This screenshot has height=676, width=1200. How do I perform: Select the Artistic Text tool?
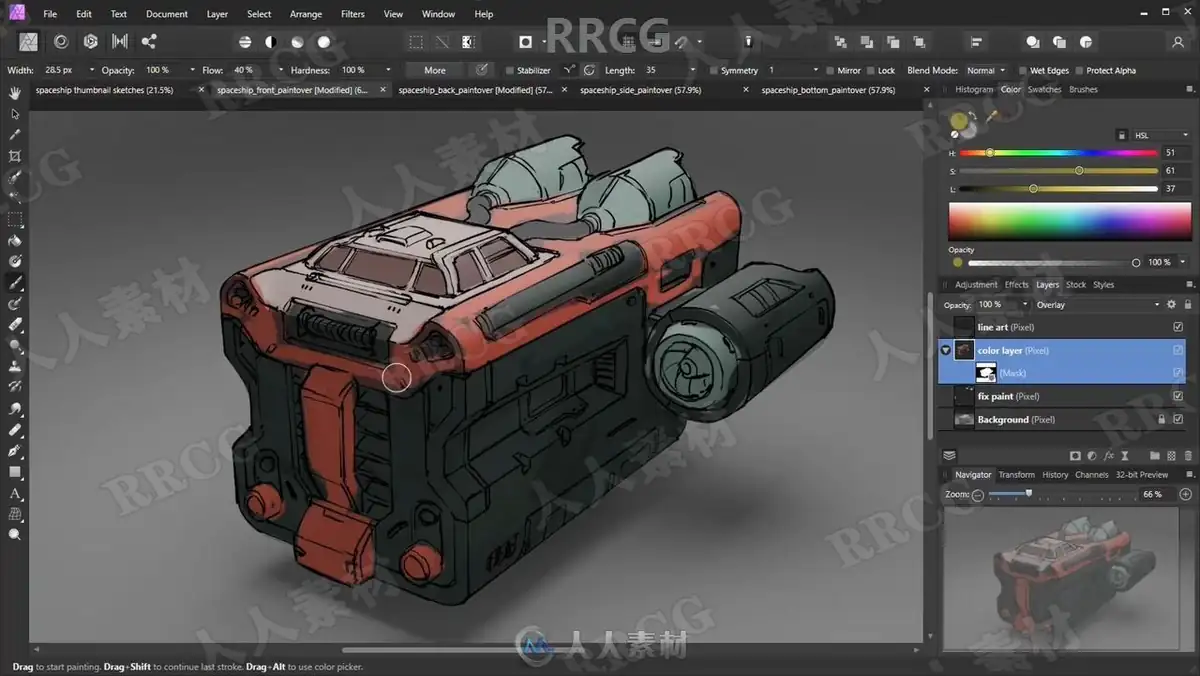[15, 493]
